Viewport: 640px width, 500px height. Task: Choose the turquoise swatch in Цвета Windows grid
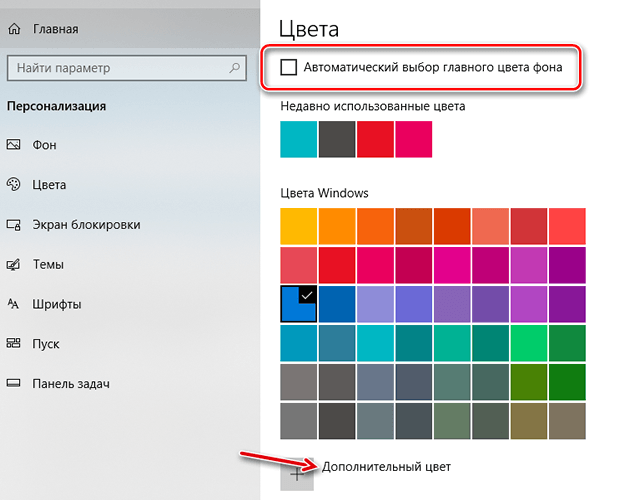[x=375, y=343]
